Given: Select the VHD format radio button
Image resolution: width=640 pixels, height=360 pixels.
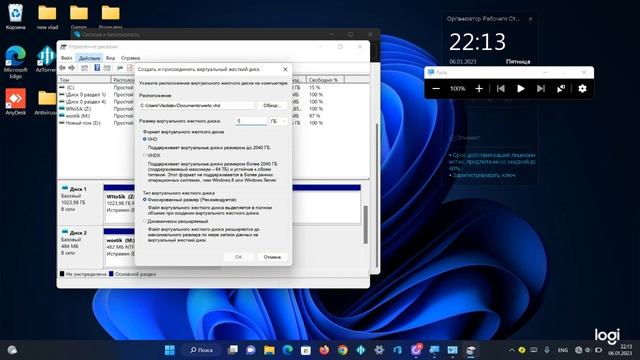Looking at the screenshot, I should (144, 139).
